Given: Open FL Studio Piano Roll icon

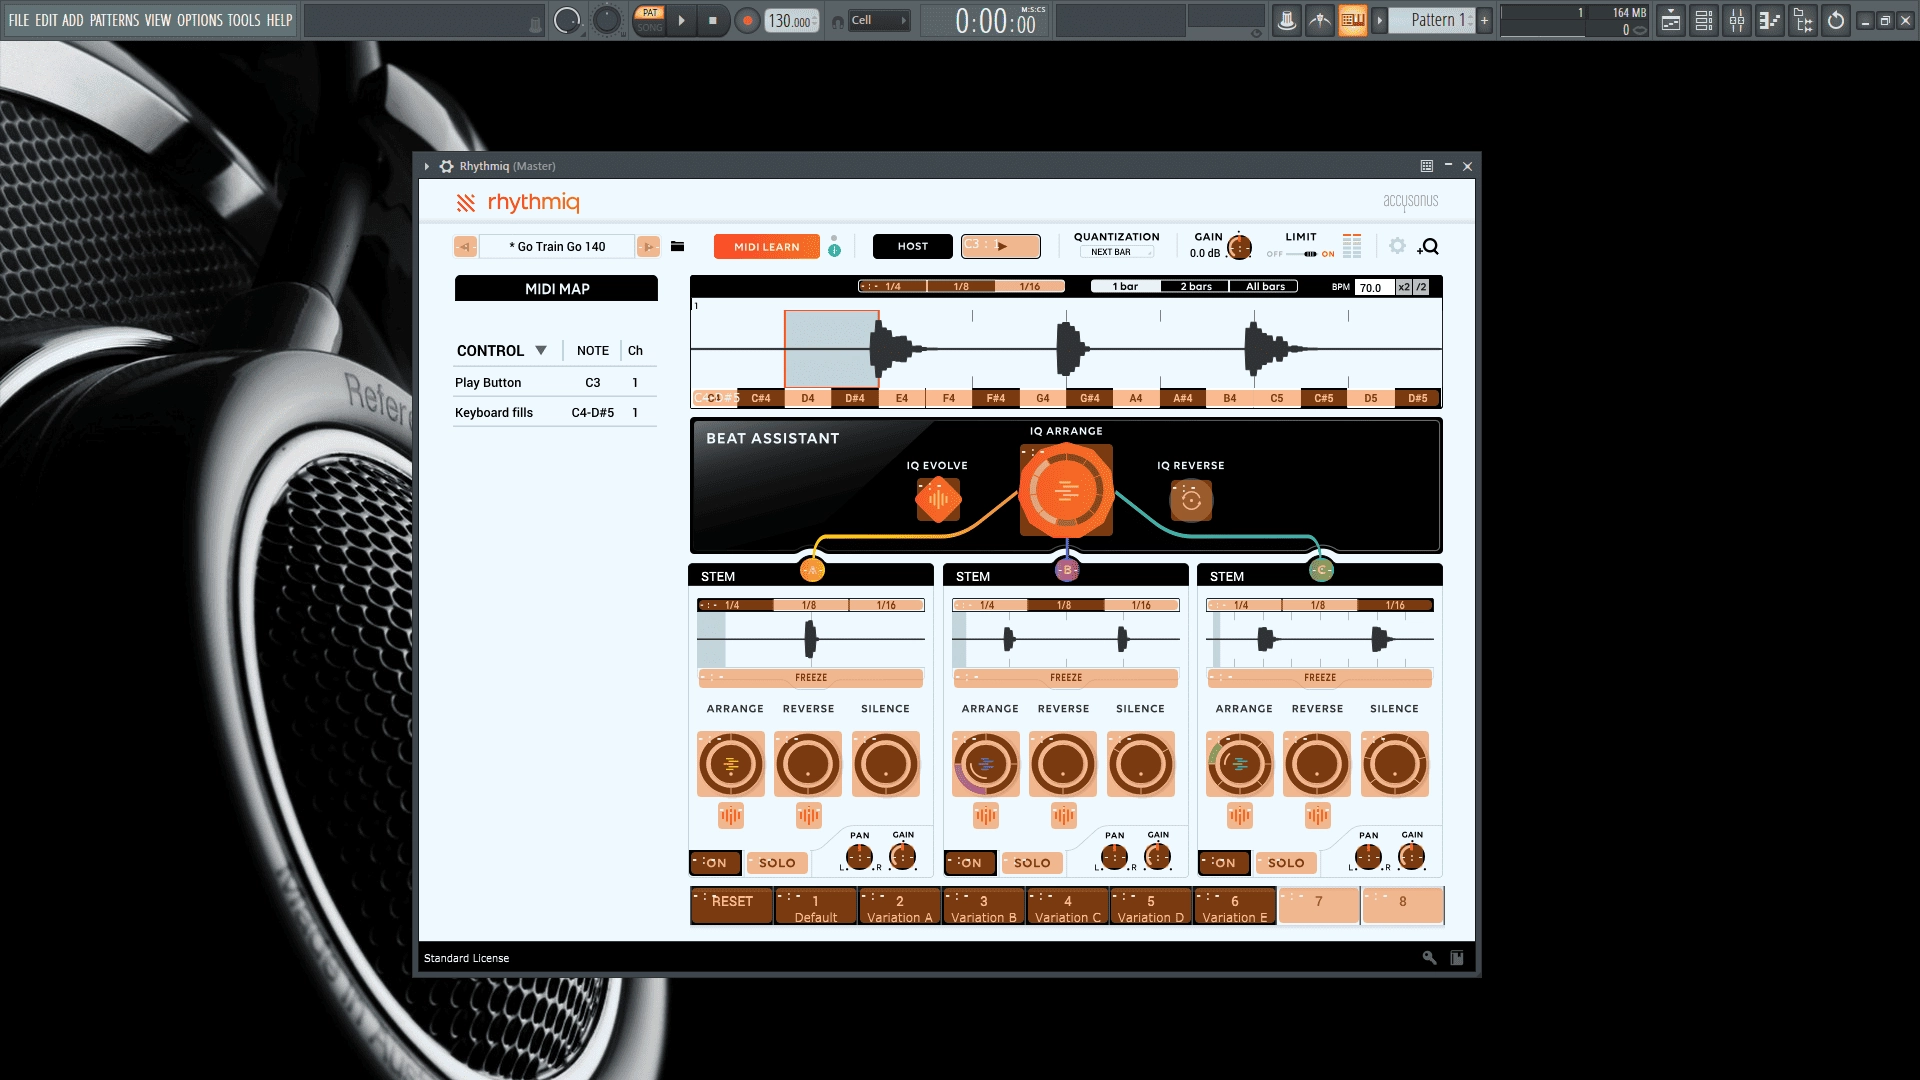Looking at the screenshot, I should [1770, 20].
